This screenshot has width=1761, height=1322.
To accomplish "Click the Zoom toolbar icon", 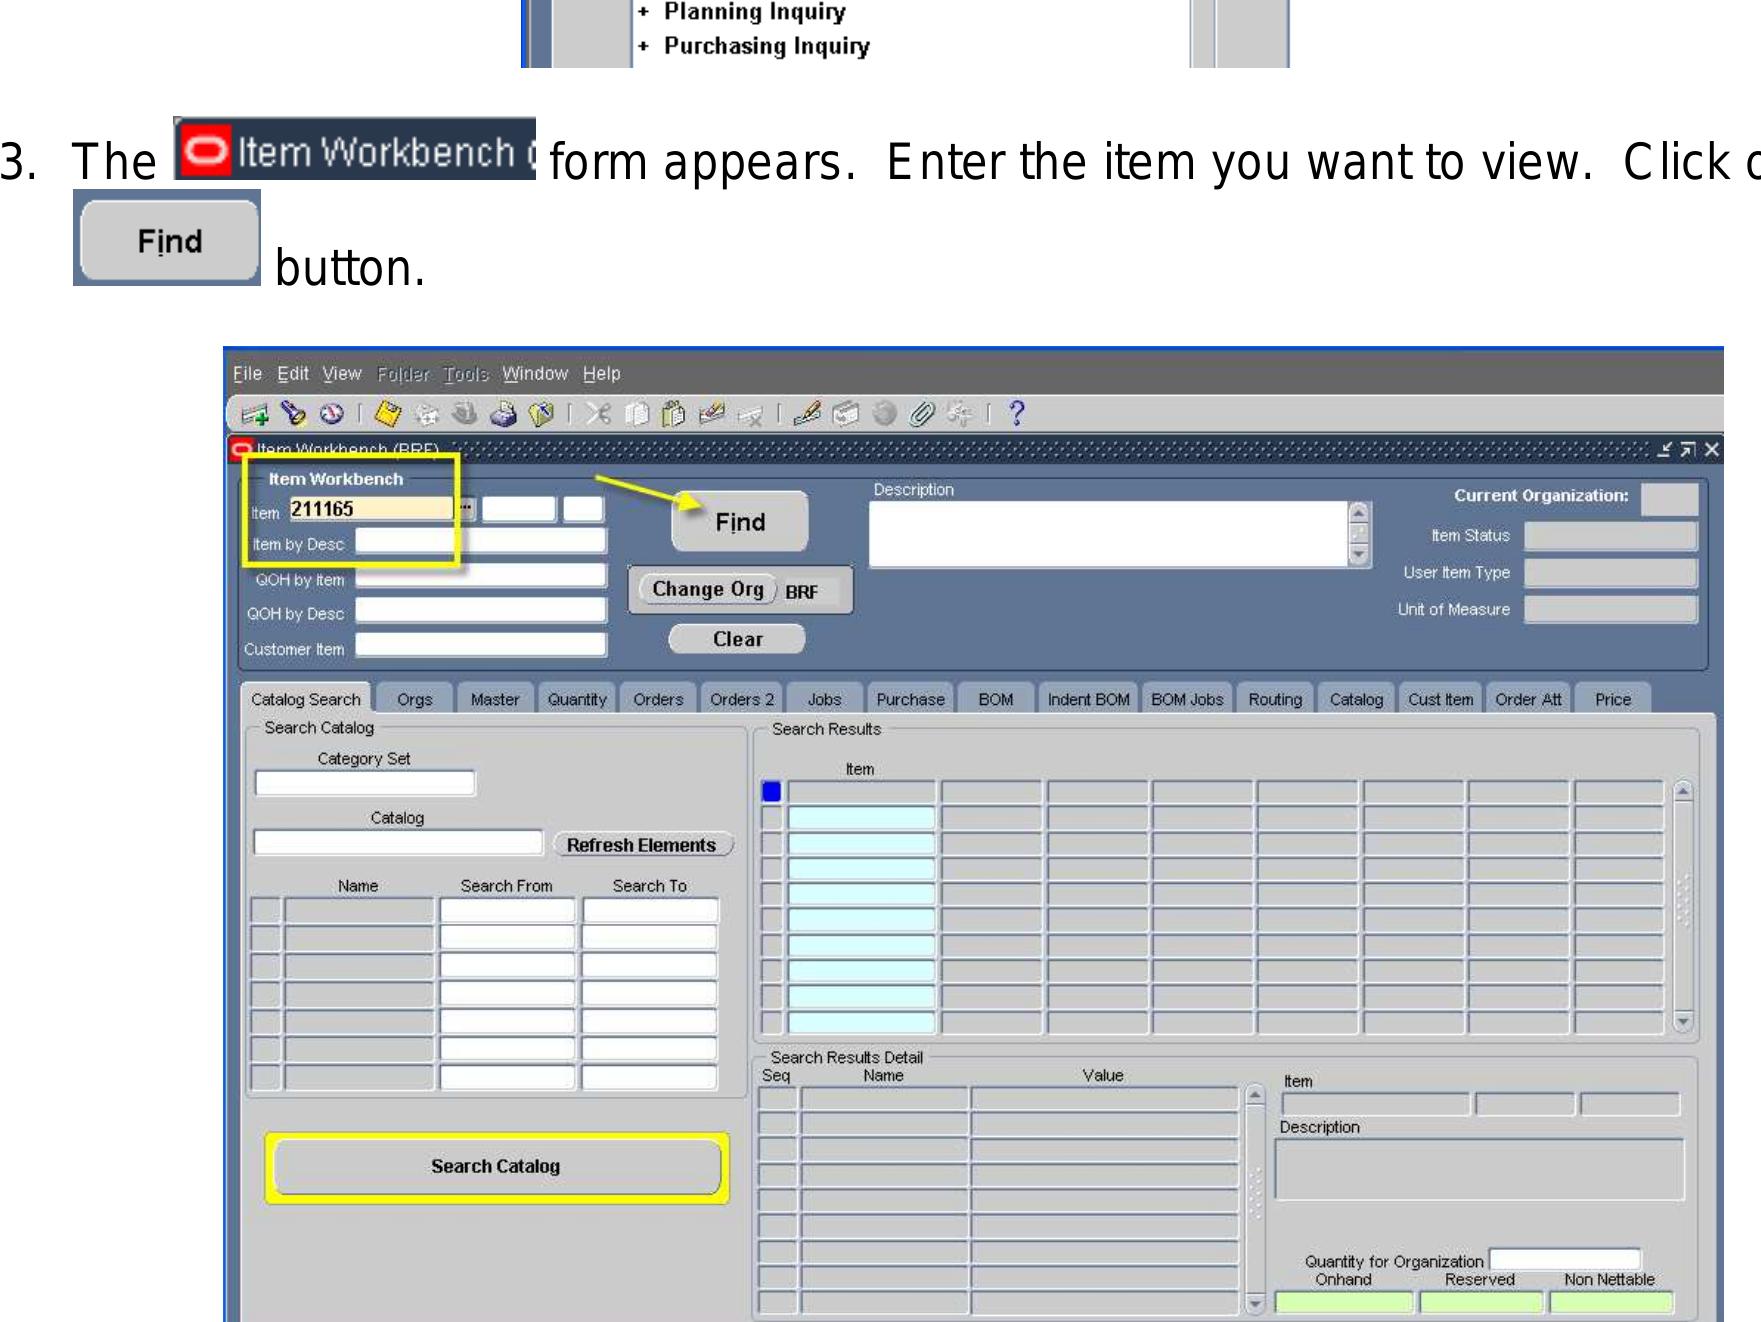I will pos(846,413).
